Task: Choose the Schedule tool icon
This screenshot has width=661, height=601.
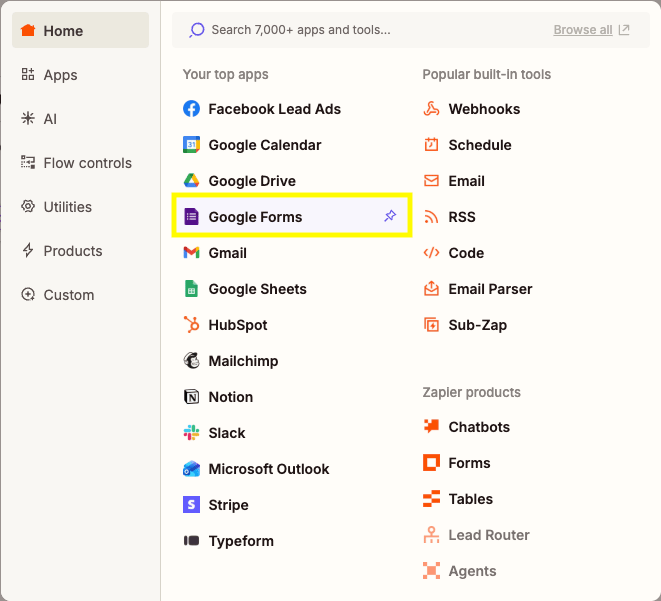Action: click(x=431, y=145)
